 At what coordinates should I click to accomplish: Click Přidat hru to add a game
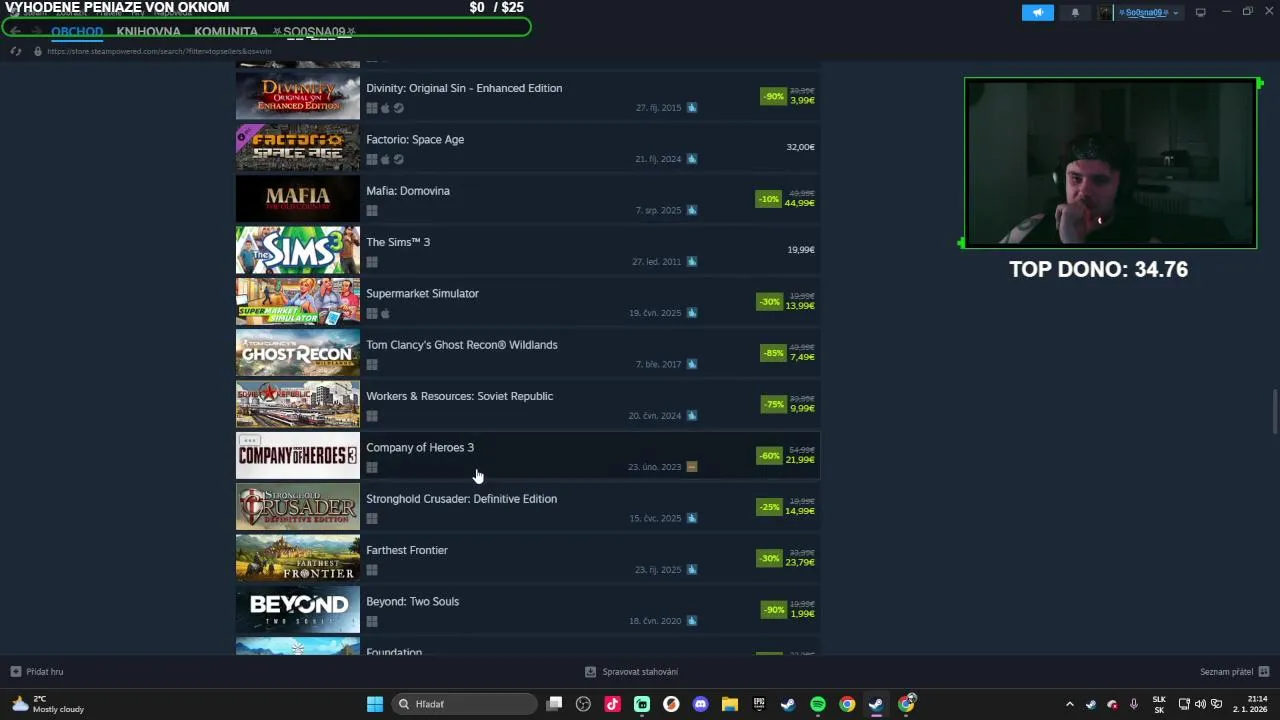click(37, 672)
